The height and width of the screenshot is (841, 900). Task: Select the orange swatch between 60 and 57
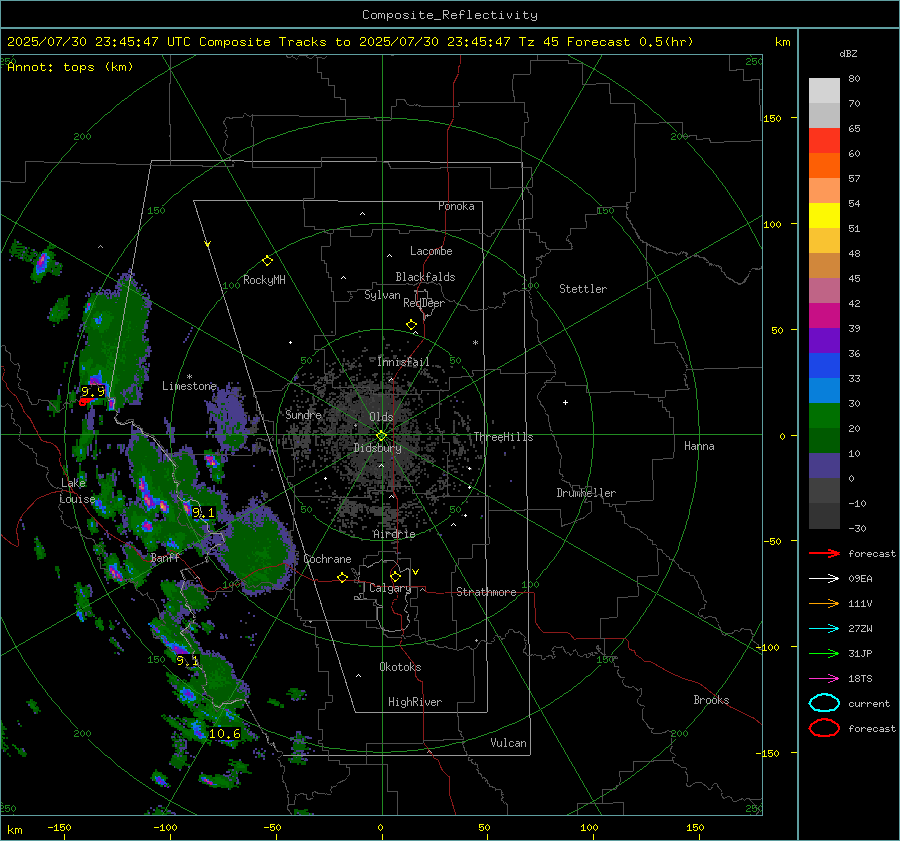[x=824, y=165]
